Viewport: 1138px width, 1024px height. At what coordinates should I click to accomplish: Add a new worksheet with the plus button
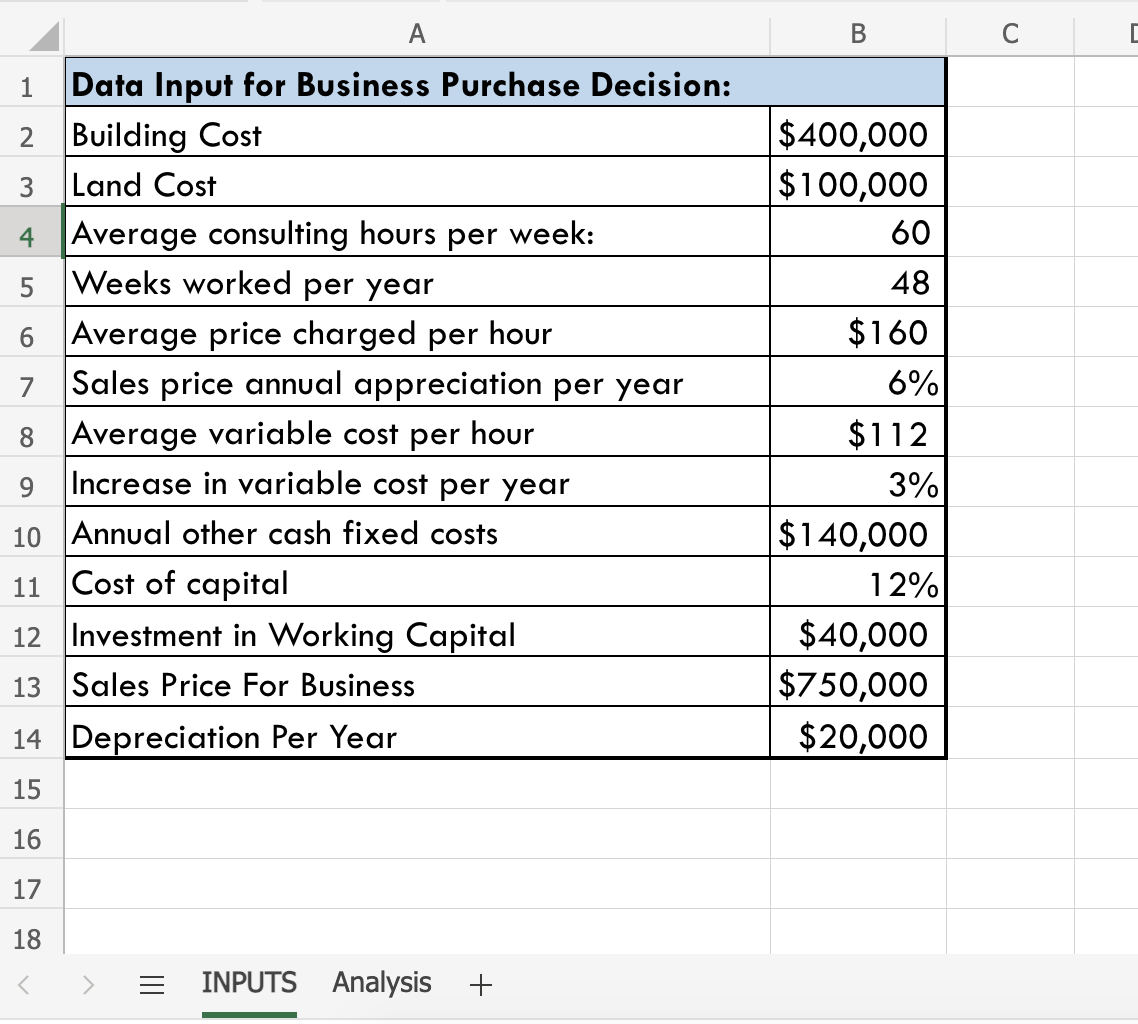click(481, 984)
